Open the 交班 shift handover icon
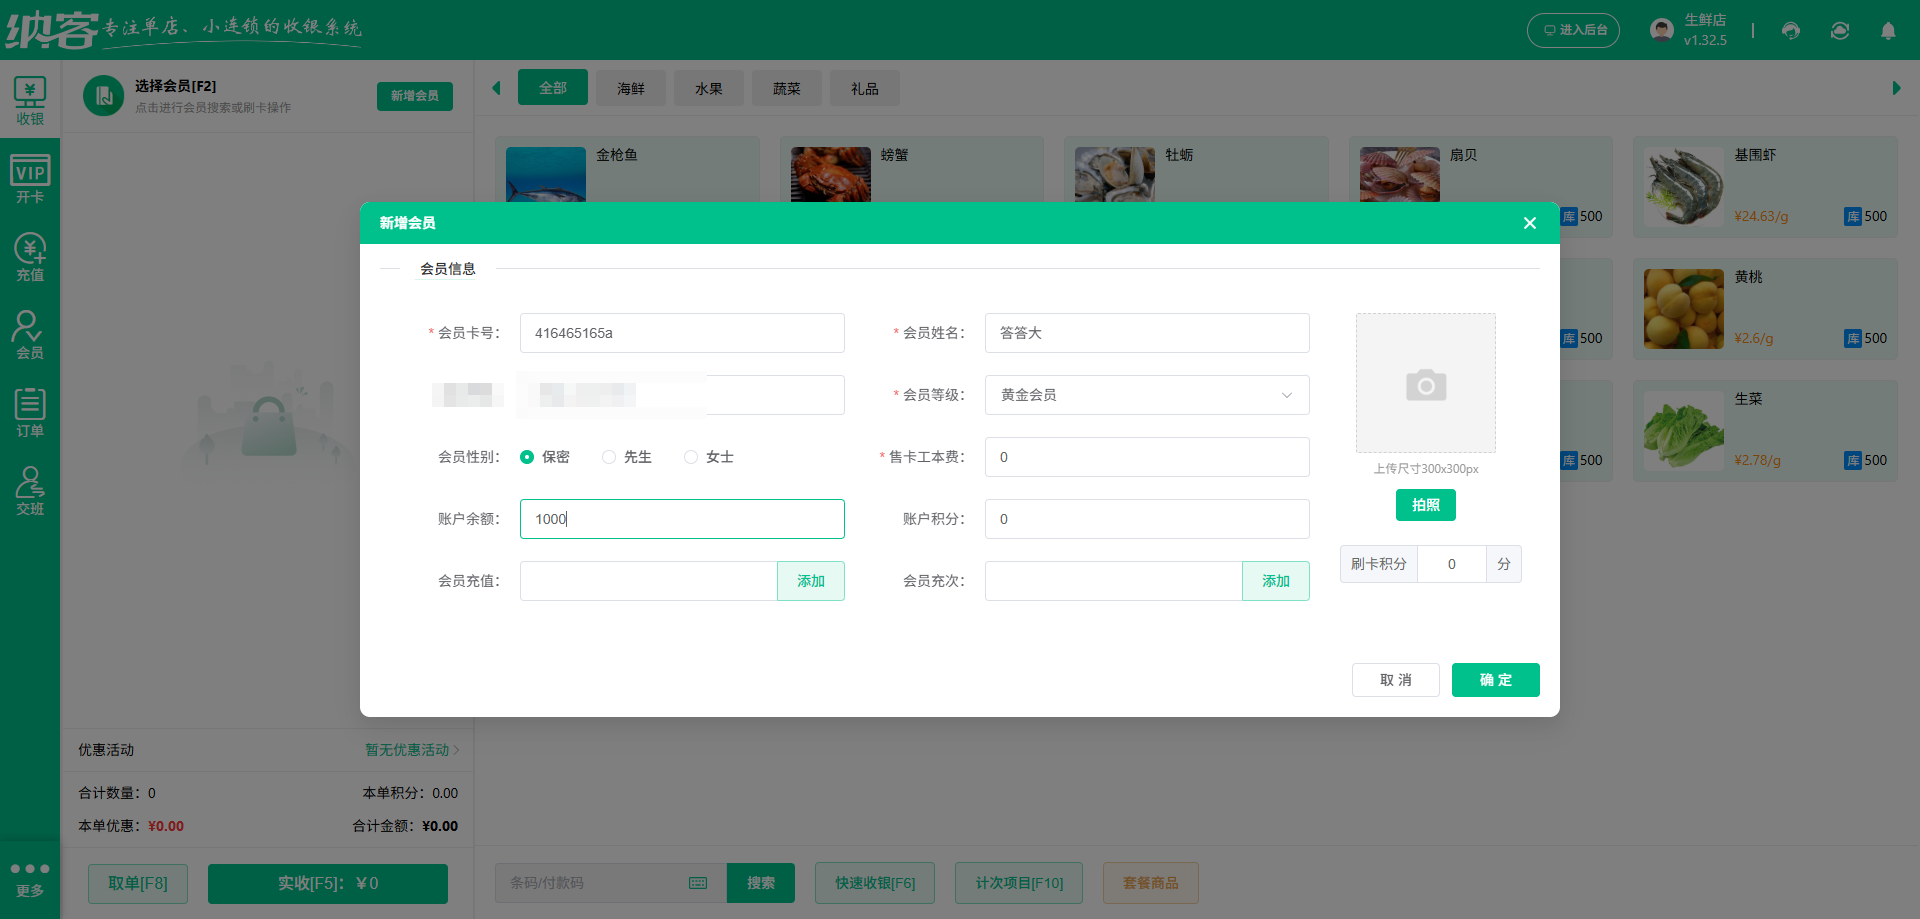This screenshot has width=1920, height=919. click(x=30, y=489)
